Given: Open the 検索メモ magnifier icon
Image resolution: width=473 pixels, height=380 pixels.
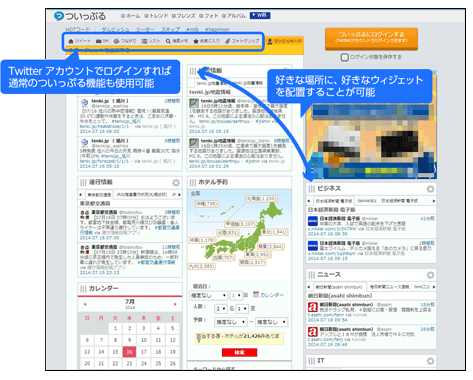Looking at the screenshot, I should coord(168,41).
